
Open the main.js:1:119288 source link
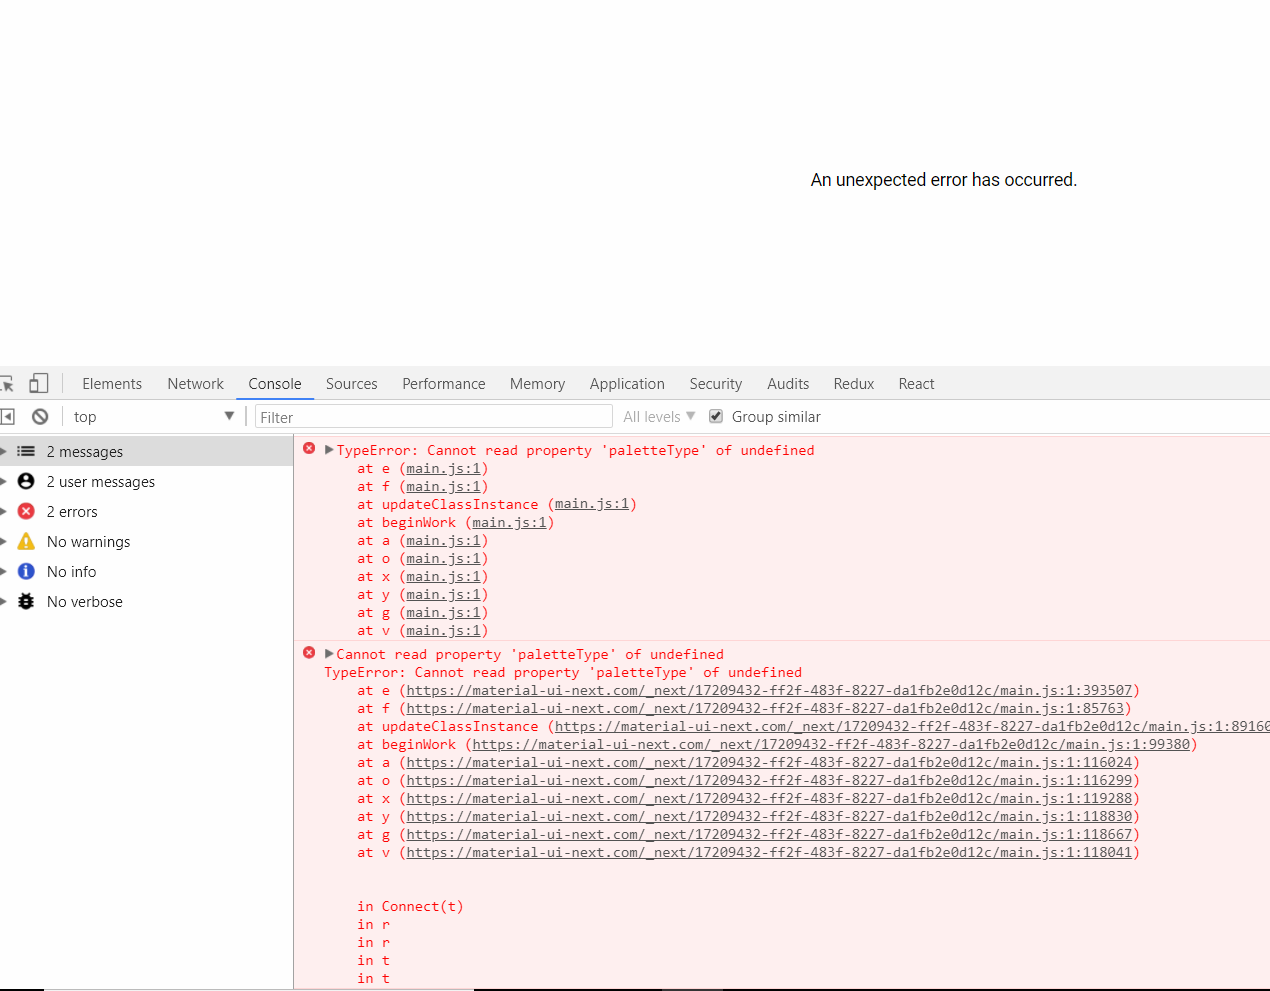click(769, 798)
